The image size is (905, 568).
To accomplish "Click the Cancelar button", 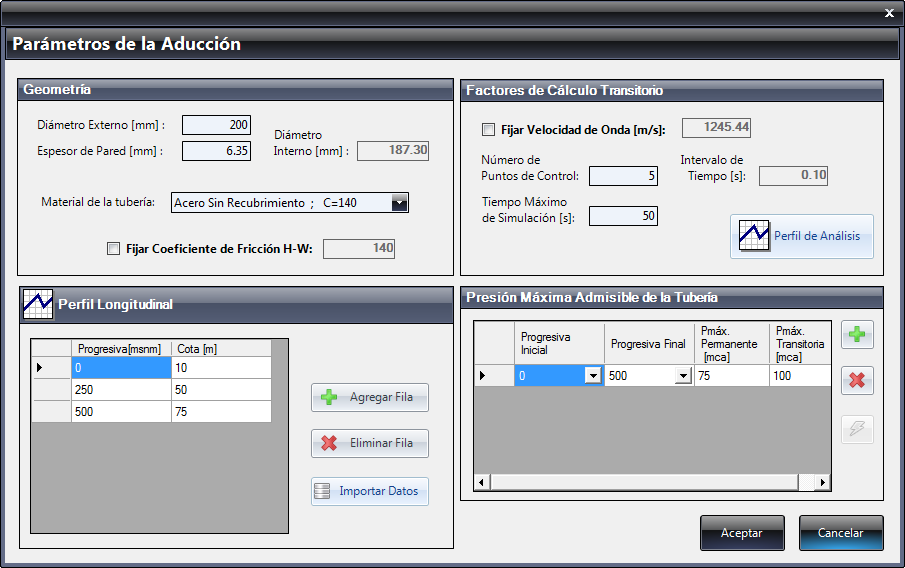I will (841, 533).
